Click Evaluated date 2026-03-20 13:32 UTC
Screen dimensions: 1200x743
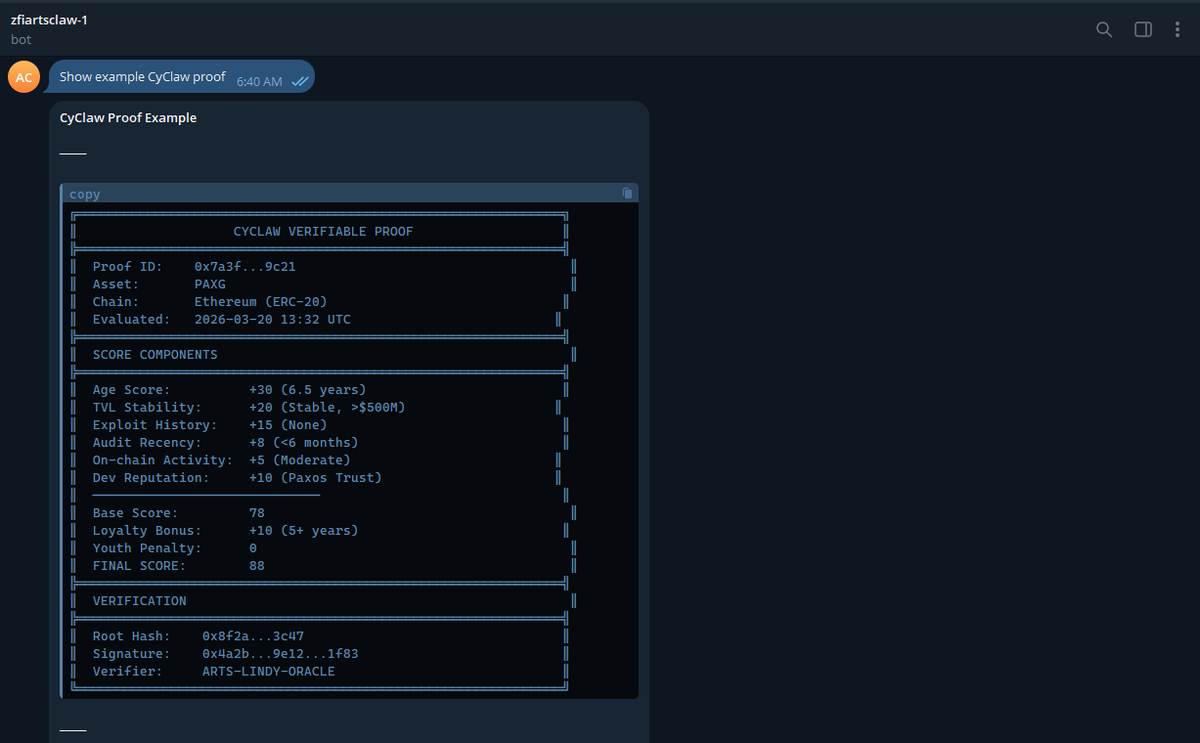[x=272, y=319]
